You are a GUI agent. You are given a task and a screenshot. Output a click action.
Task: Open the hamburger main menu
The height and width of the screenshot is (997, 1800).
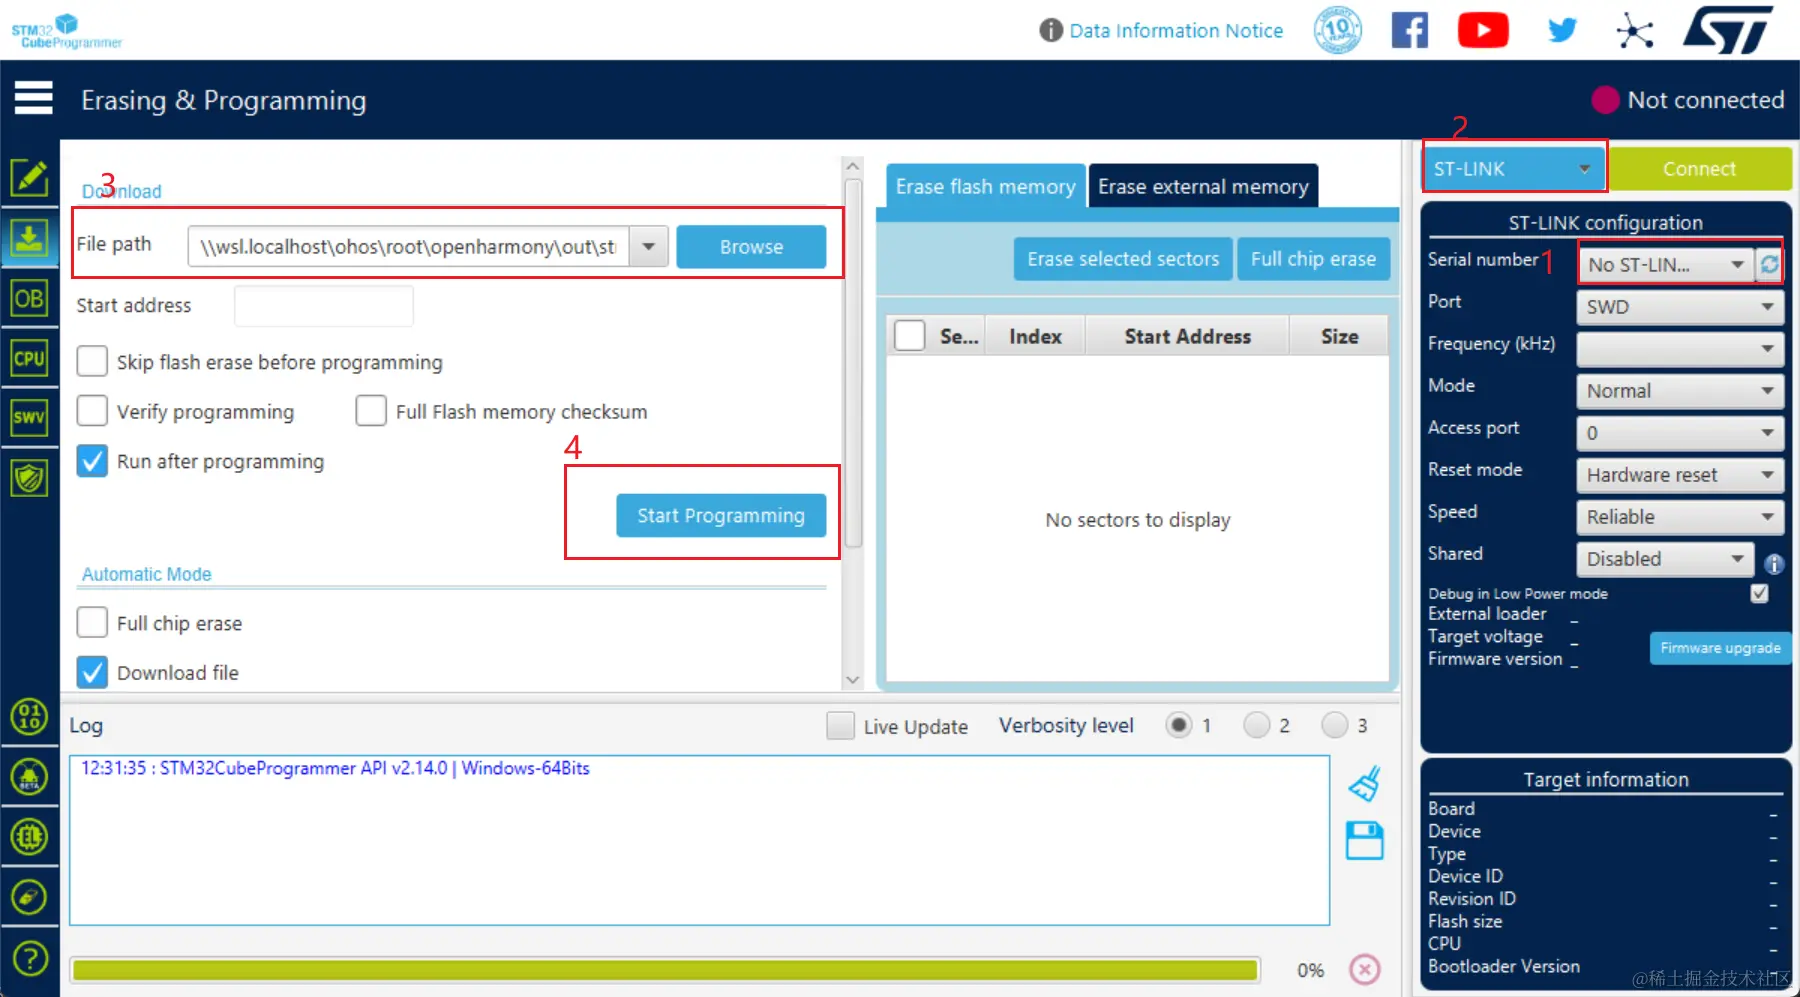(x=33, y=98)
